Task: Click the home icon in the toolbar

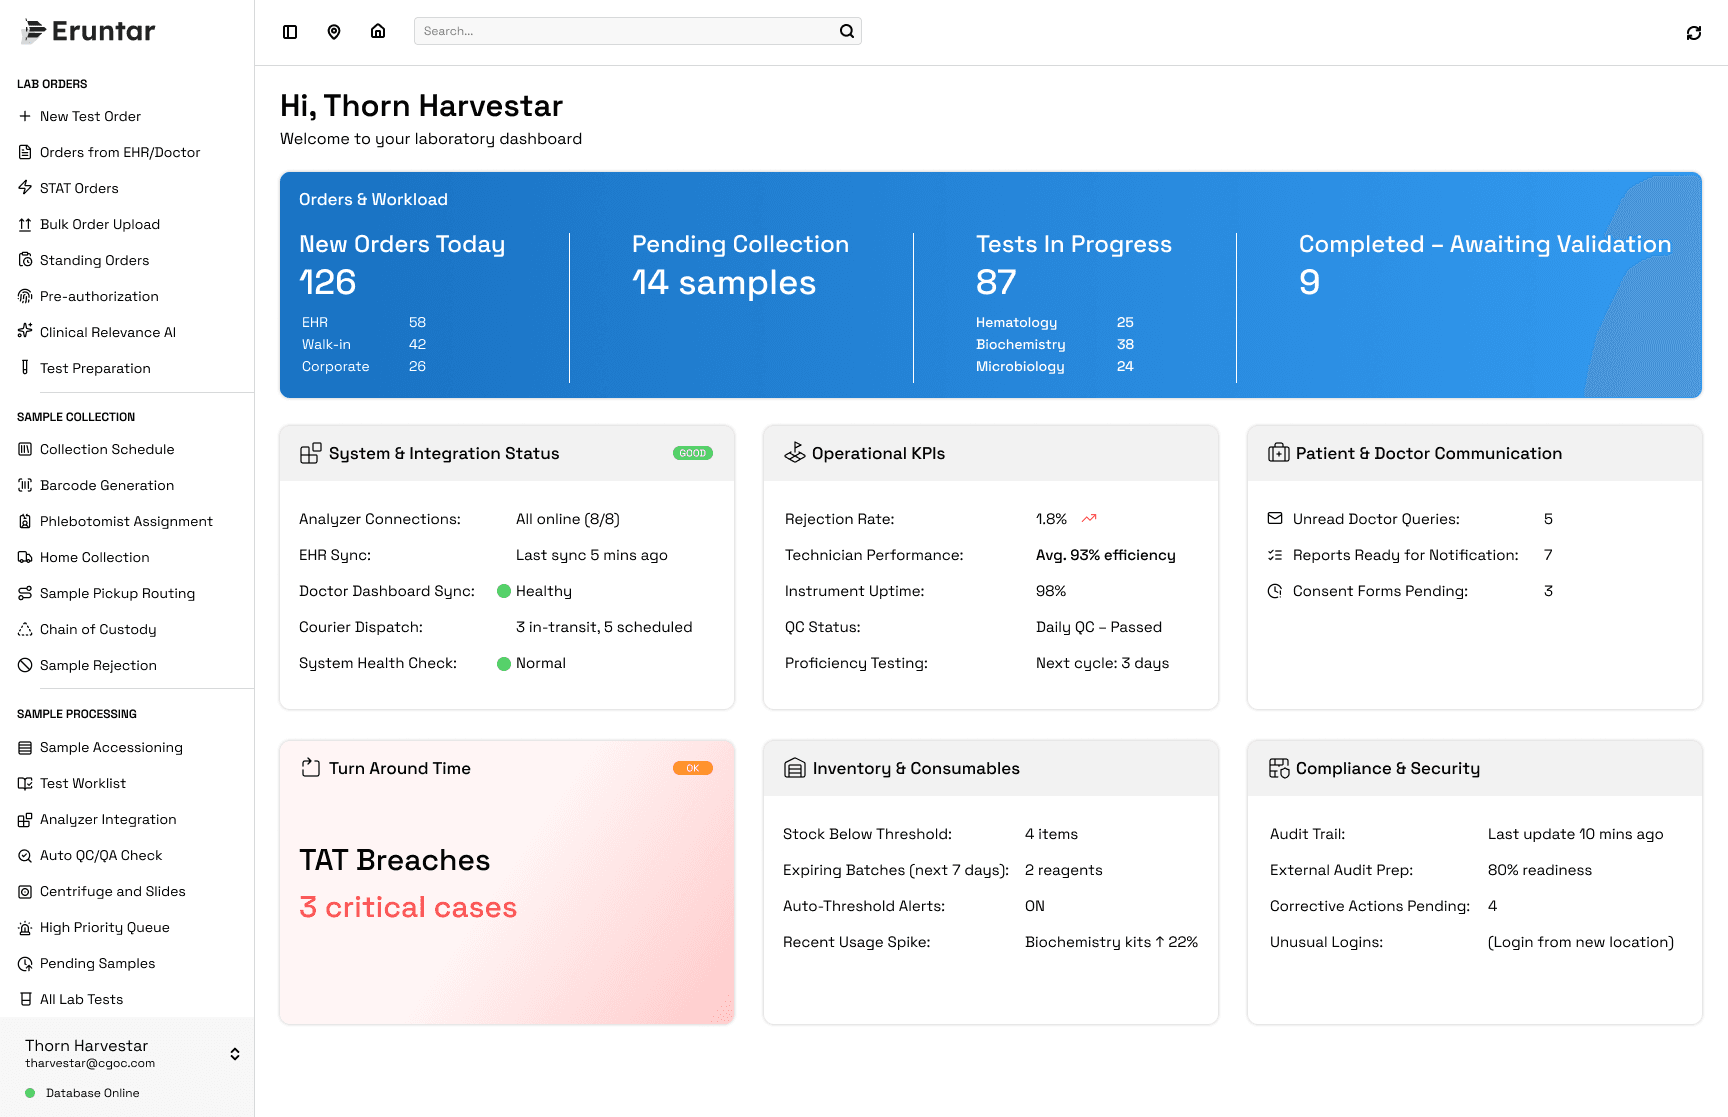Action: (x=378, y=31)
